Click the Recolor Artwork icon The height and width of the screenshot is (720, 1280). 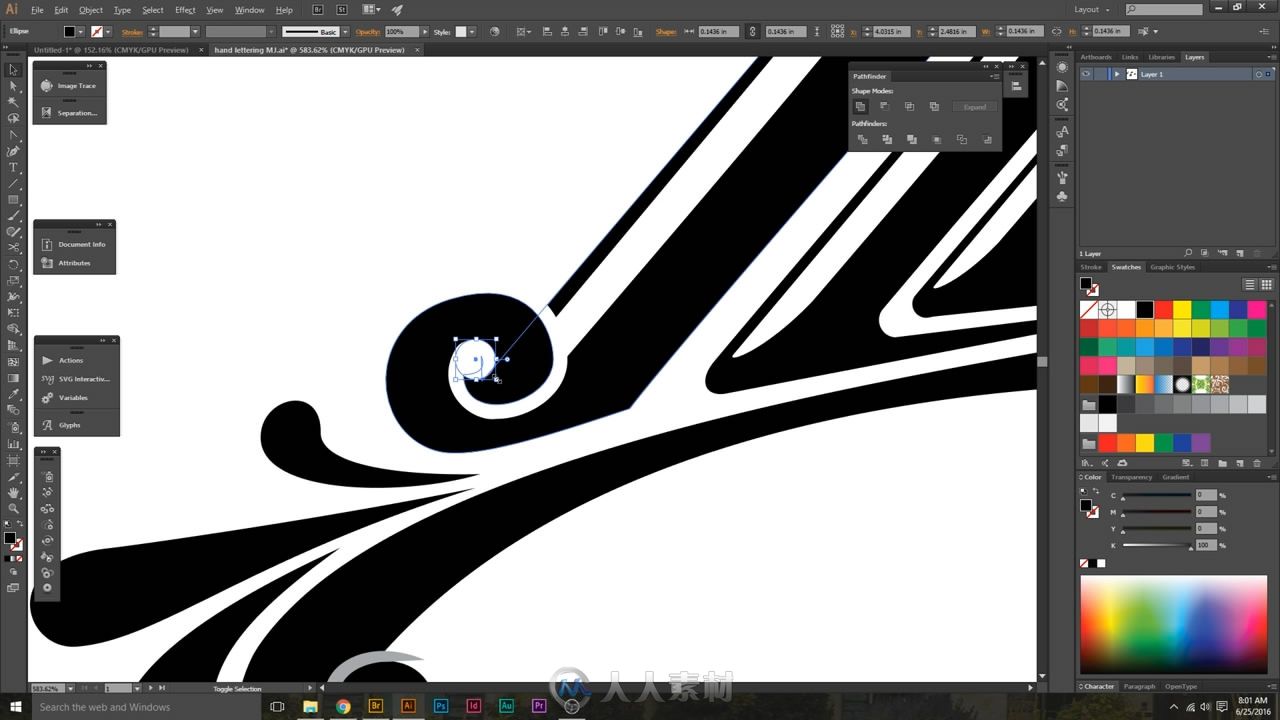[x=495, y=32]
